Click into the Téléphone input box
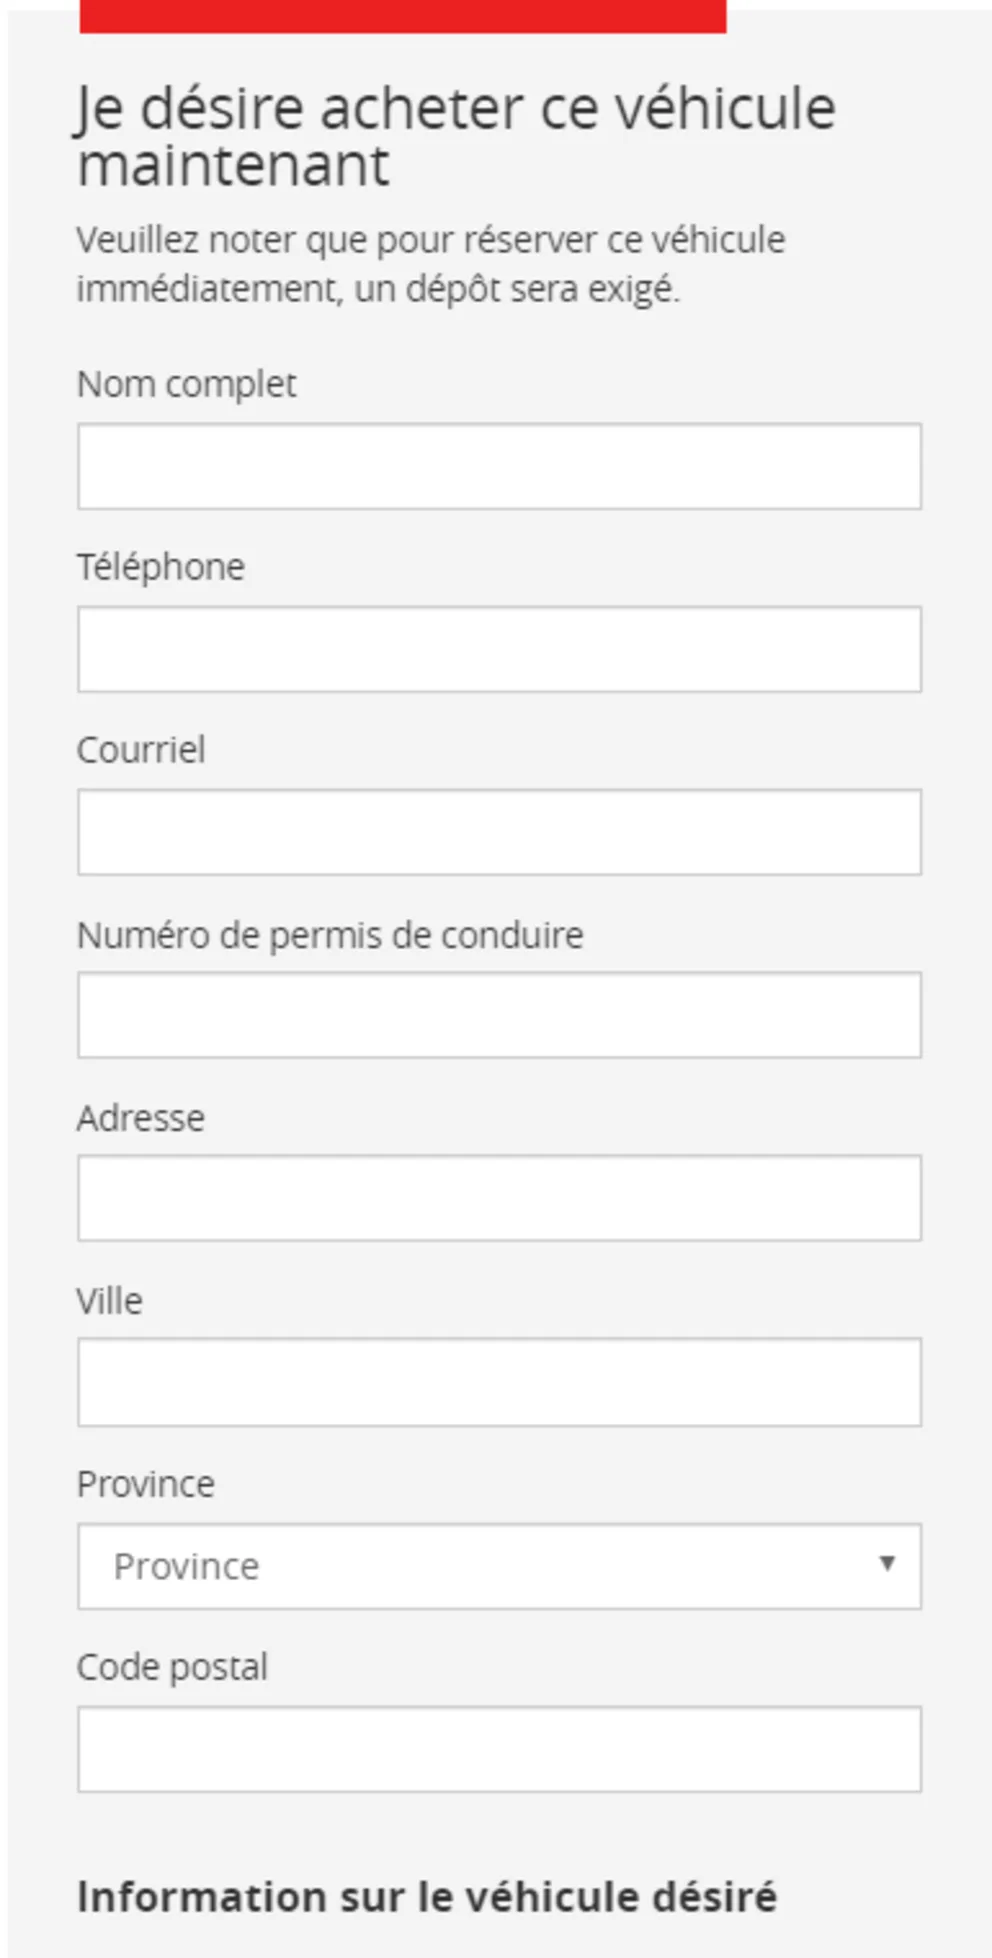The height and width of the screenshot is (1958, 992). (x=499, y=649)
